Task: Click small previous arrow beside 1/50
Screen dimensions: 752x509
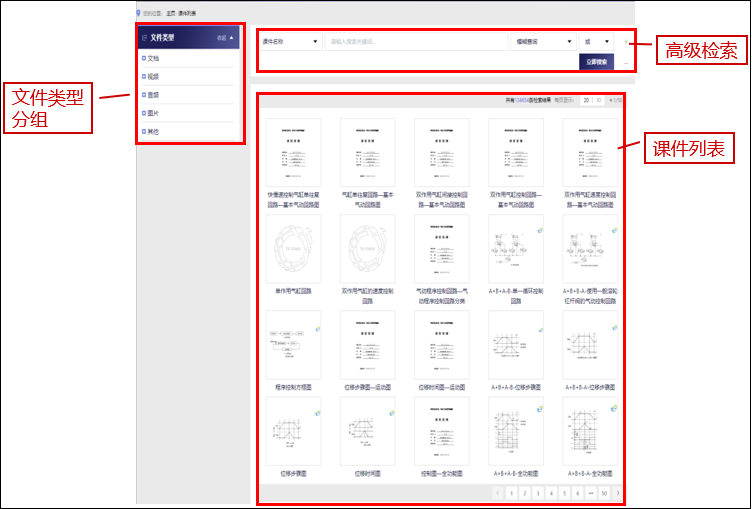Action: pos(611,100)
